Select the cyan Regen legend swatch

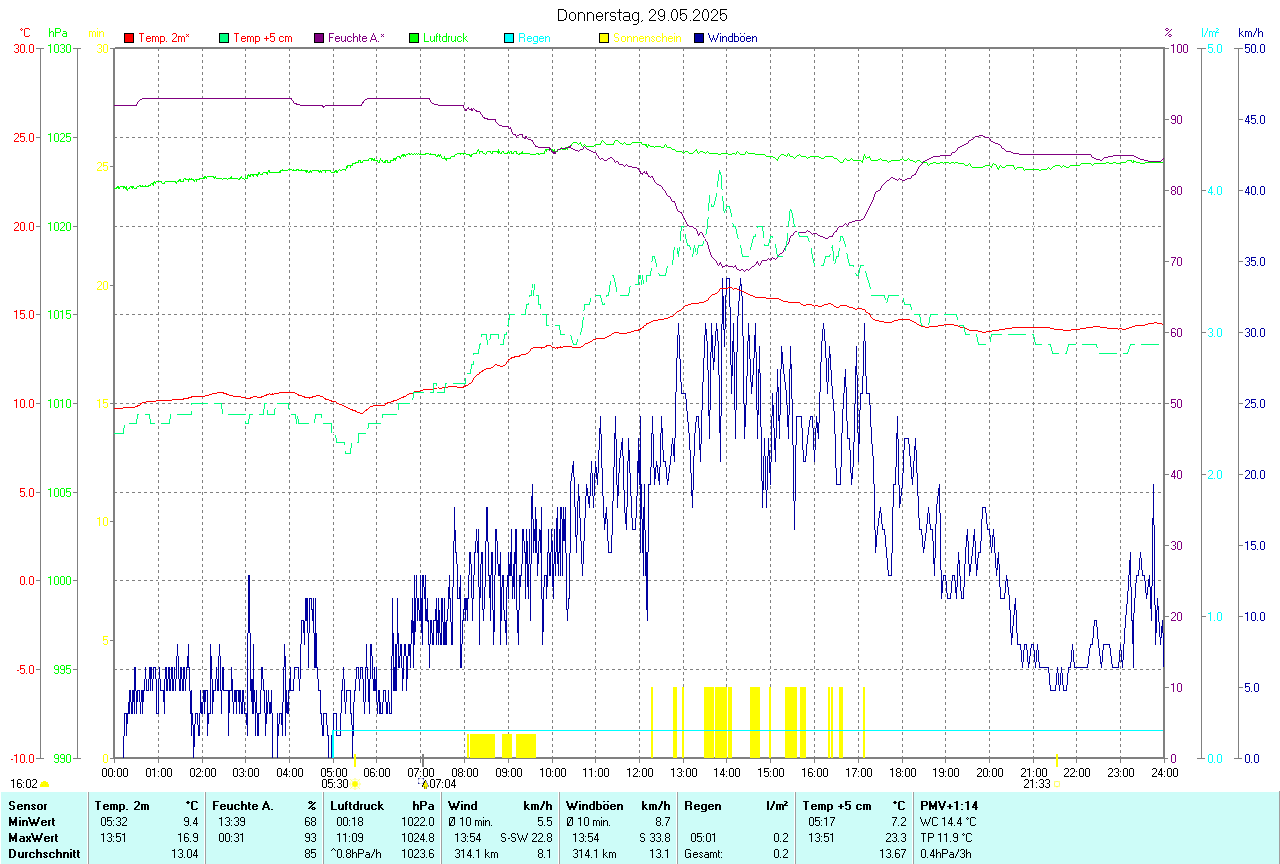(x=509, y=38)
